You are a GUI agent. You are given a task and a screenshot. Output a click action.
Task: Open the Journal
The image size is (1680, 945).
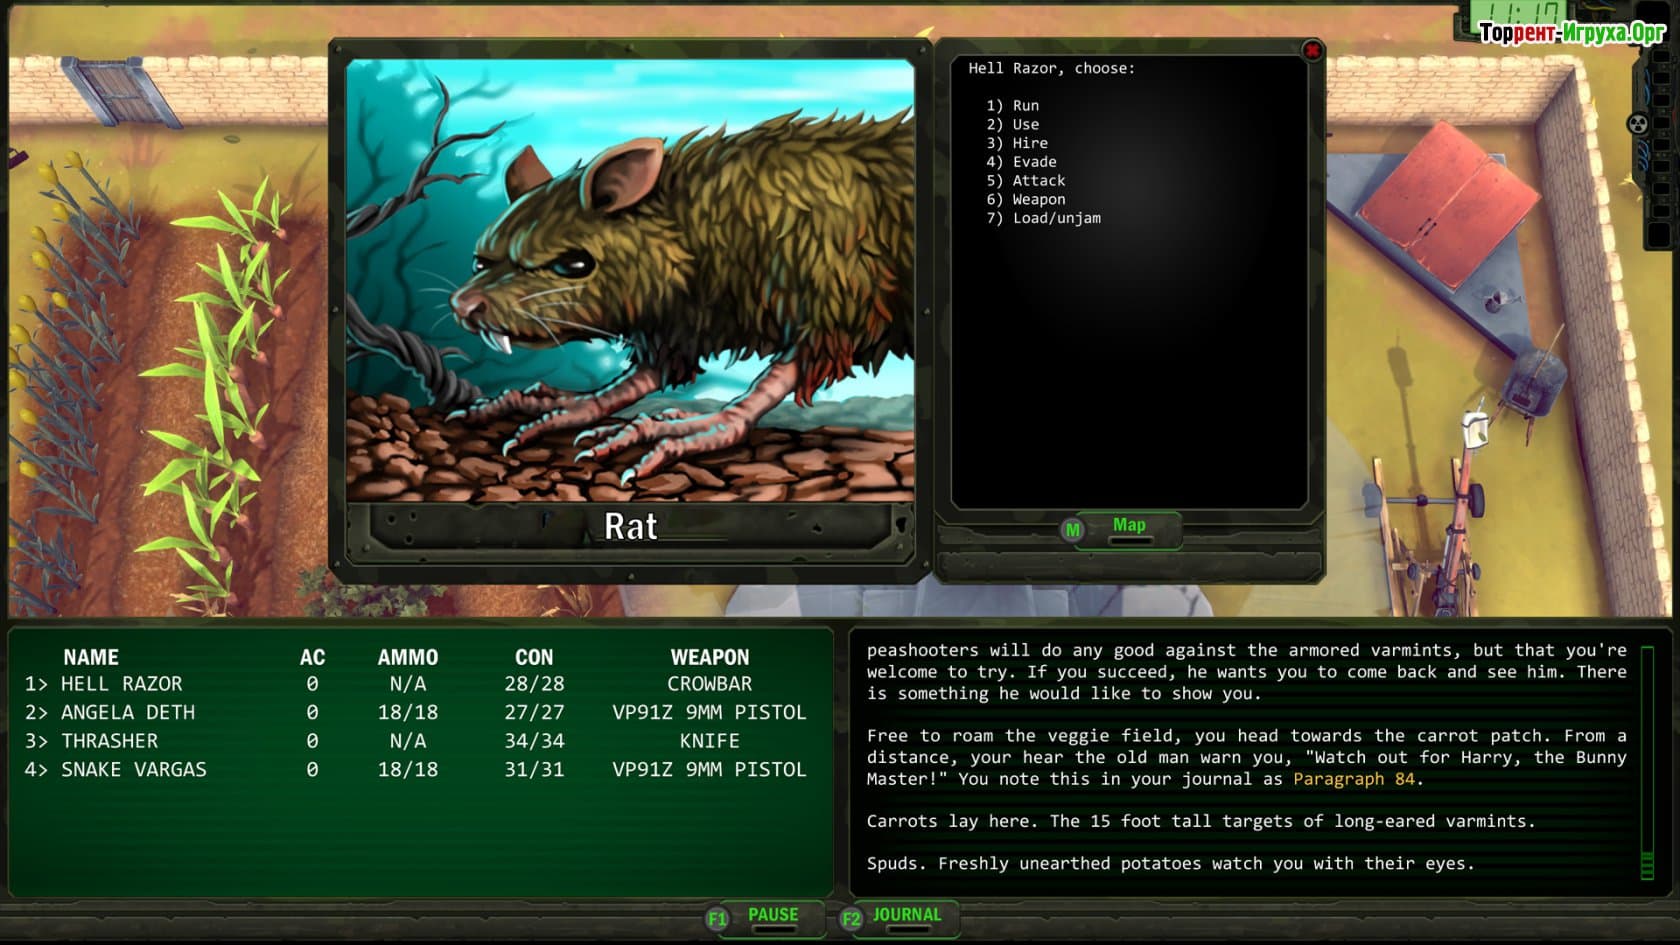click(906, 915)
